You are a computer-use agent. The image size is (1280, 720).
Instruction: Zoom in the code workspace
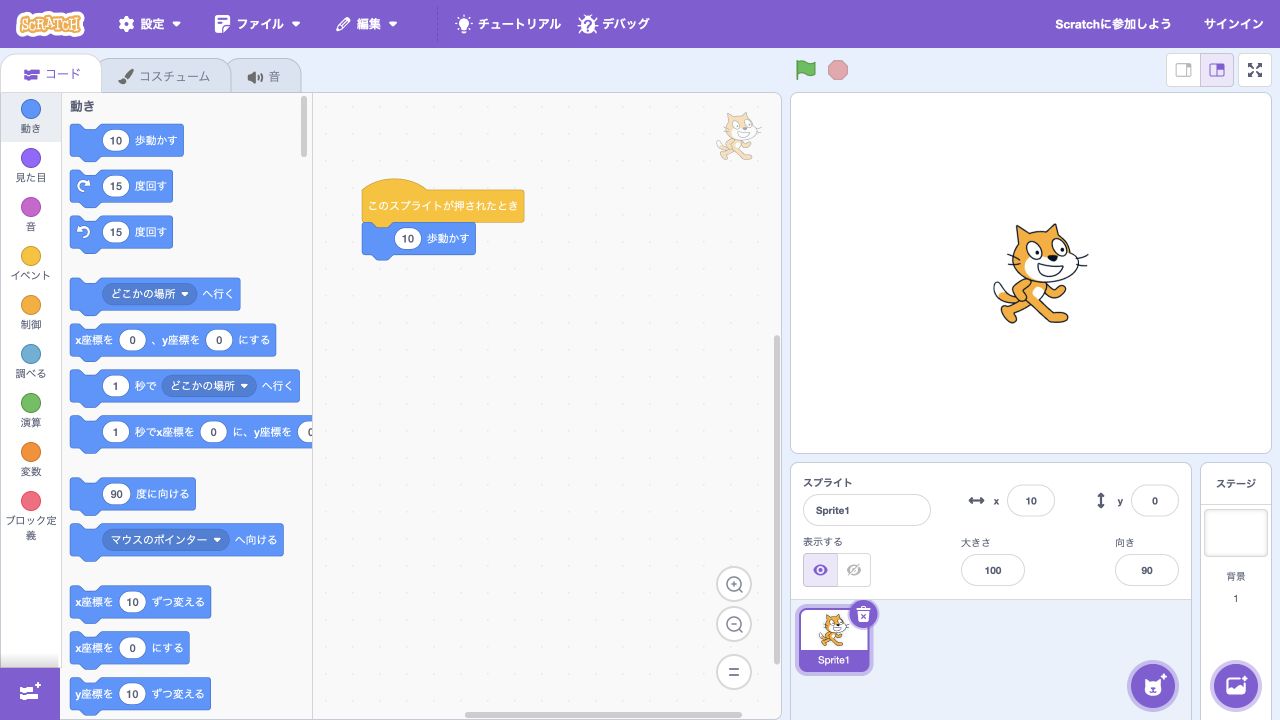coord(734,585)
